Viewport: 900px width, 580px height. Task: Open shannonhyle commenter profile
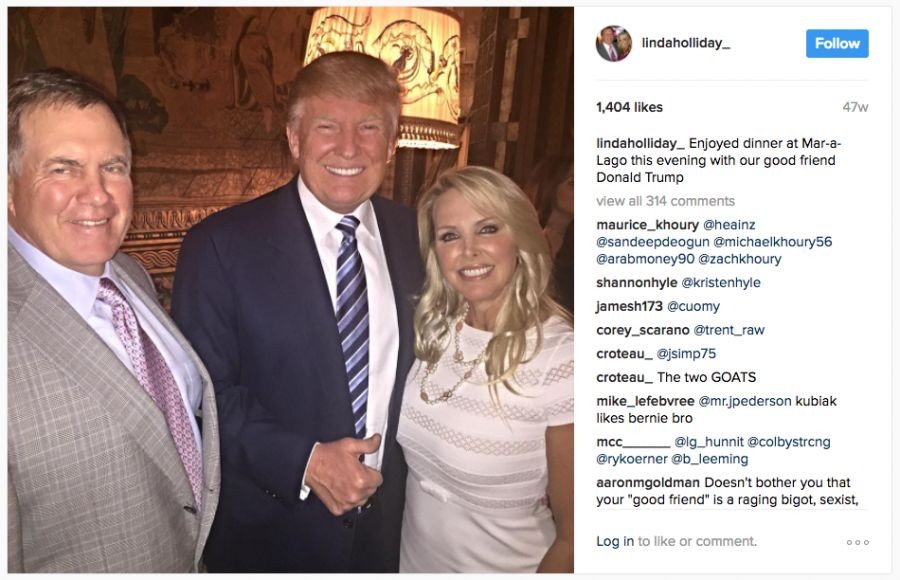point(637,283)
